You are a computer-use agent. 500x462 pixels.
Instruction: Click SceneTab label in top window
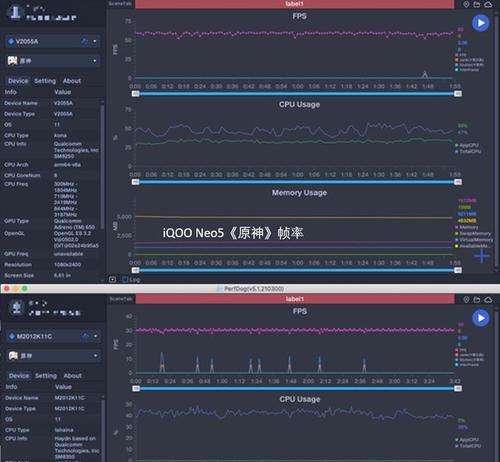120,4
